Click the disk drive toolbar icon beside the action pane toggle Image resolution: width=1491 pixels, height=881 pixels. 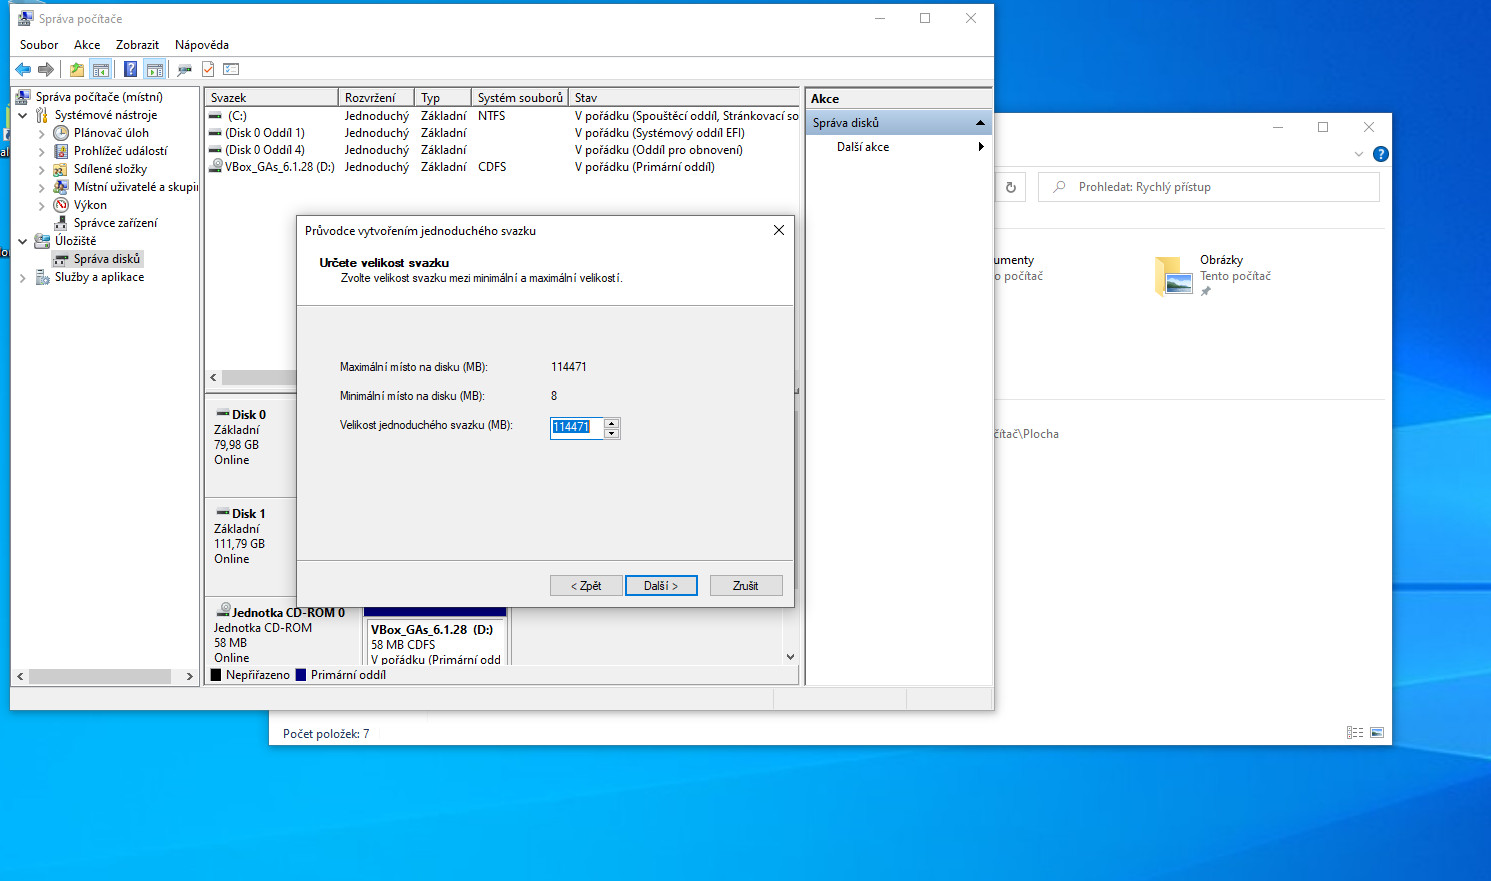coord(184,69)
